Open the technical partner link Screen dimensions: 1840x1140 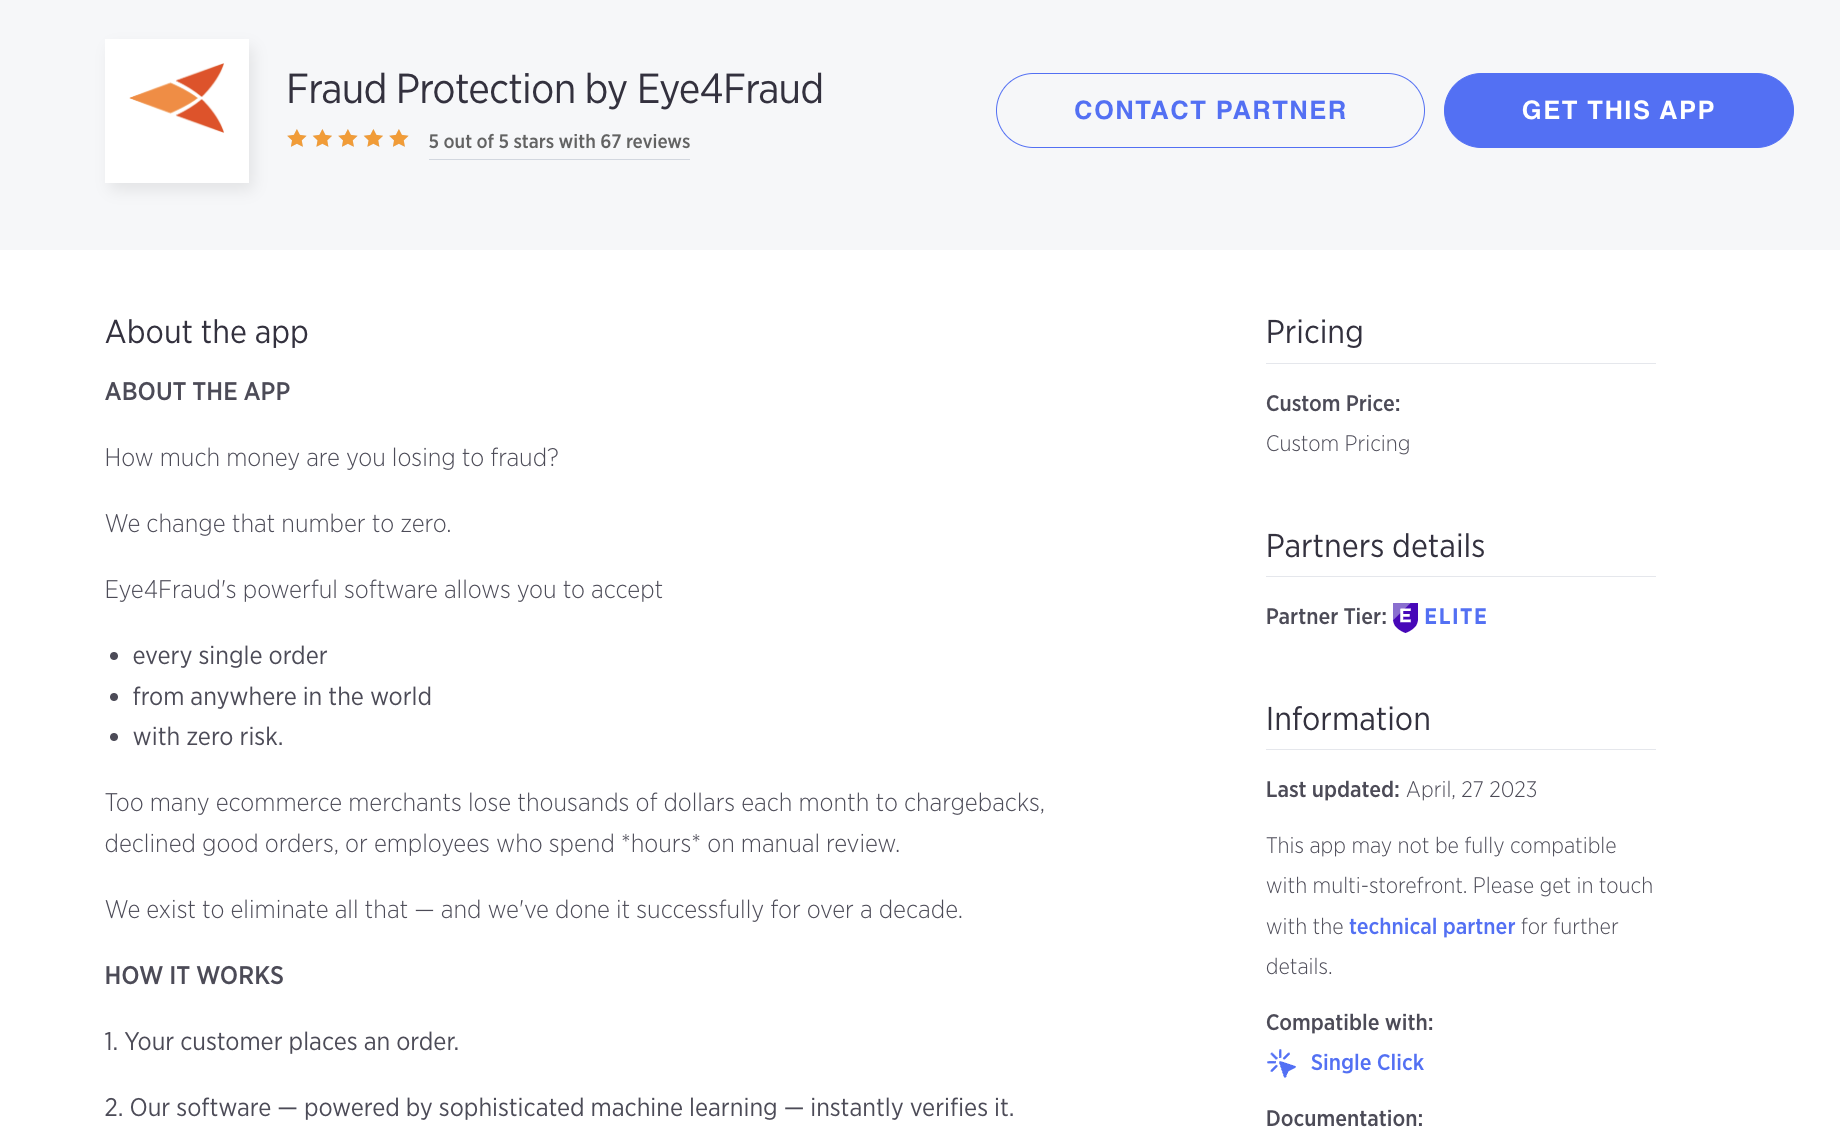(x=1431, y=927)
